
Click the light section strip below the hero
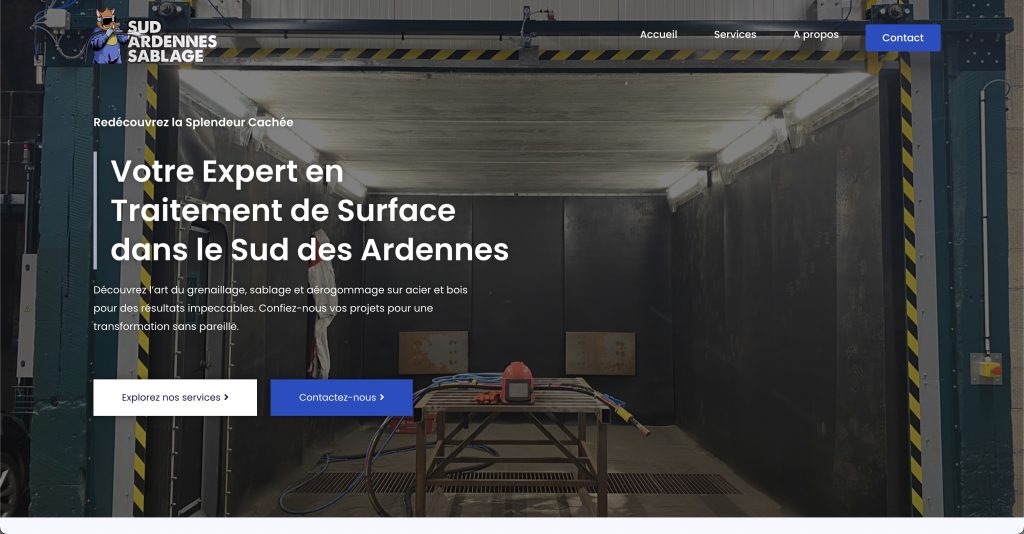[x=512, y=526]
